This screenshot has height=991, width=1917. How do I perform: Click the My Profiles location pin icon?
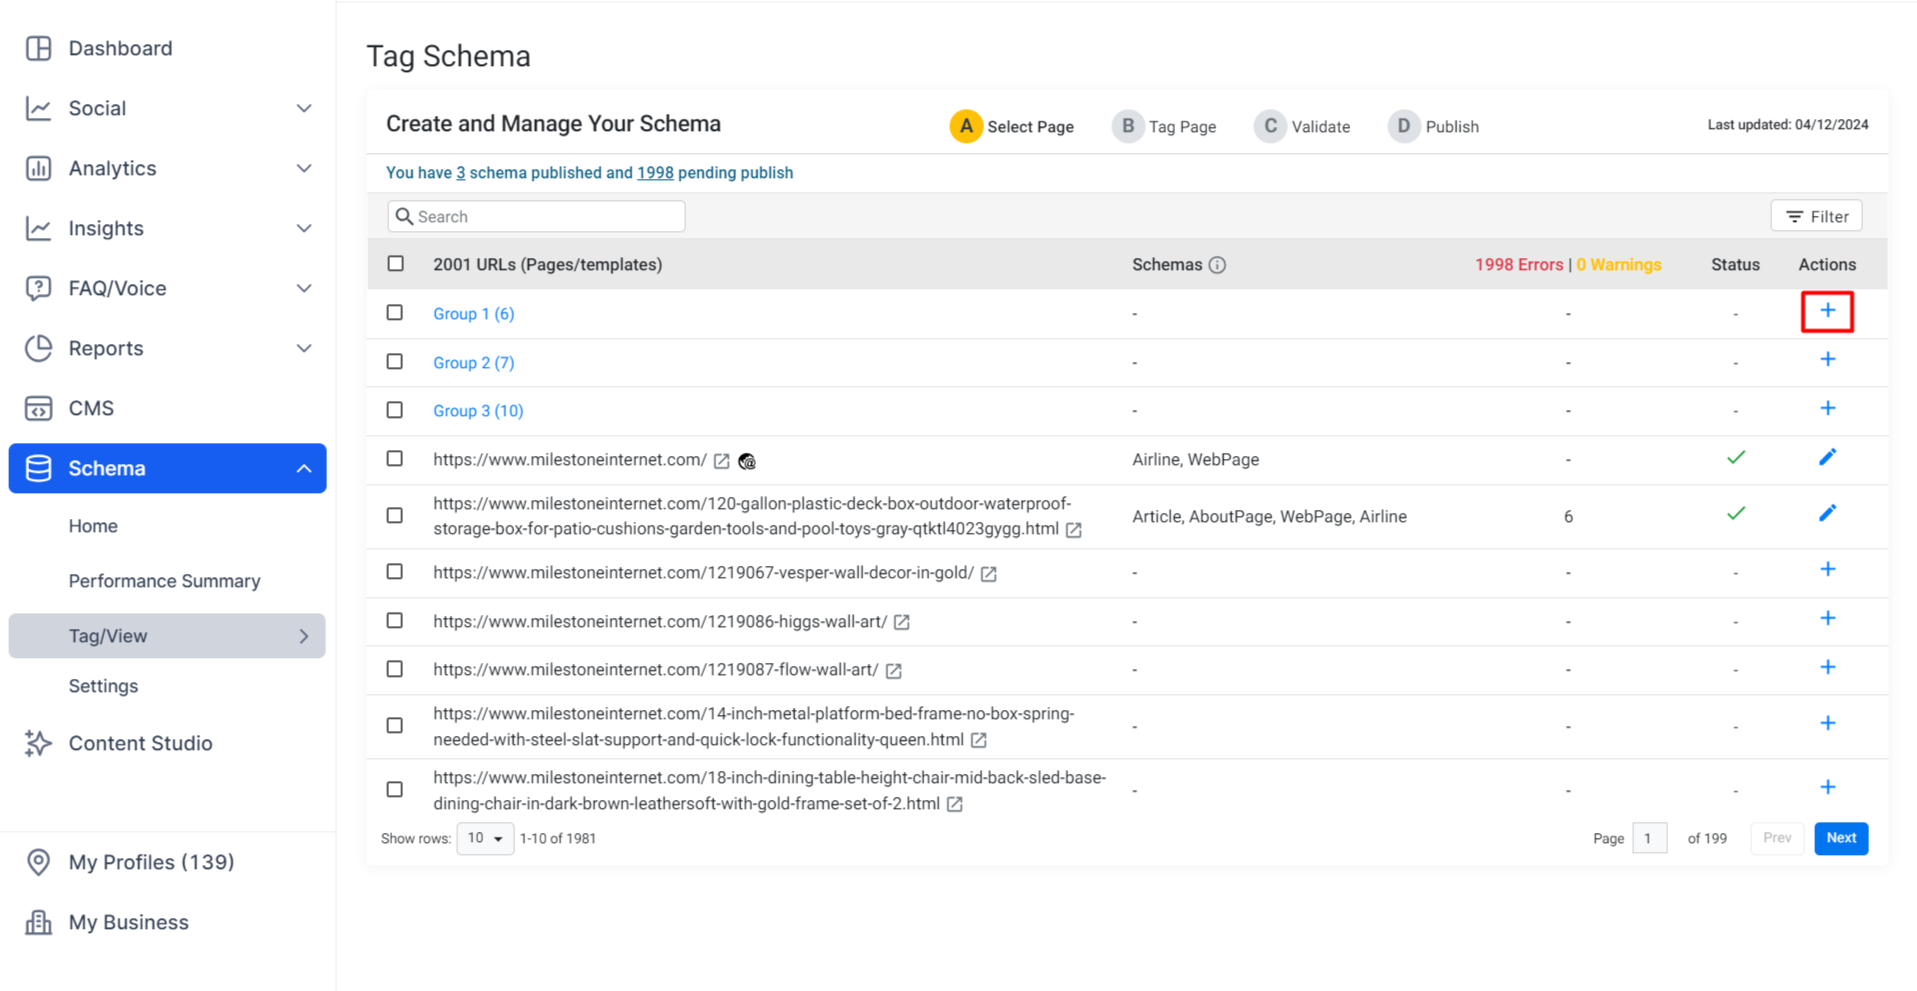click(x=38, y=862)
